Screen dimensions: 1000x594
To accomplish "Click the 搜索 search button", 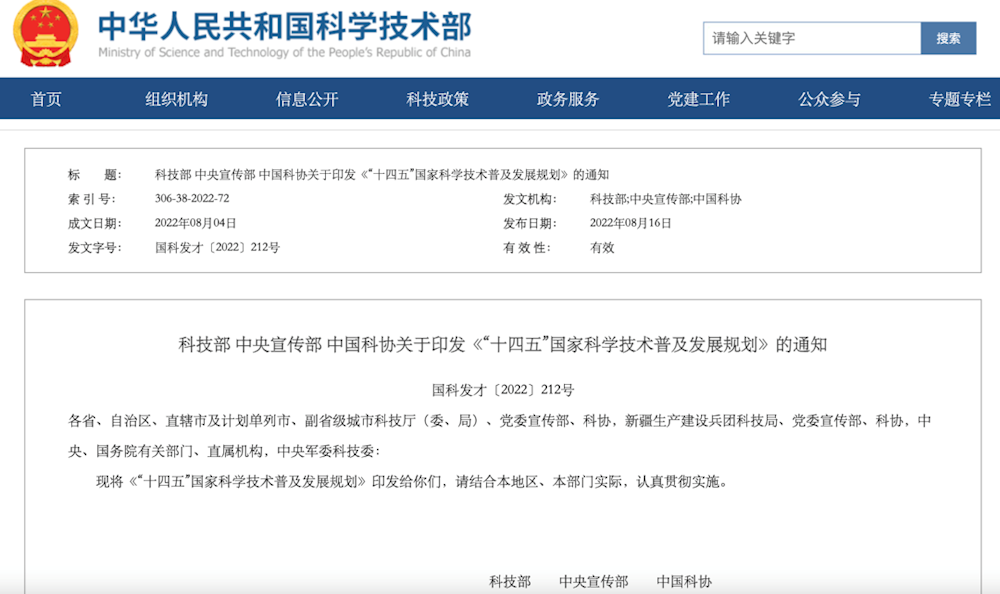I will pyautogui.click(x=948, y=38).
